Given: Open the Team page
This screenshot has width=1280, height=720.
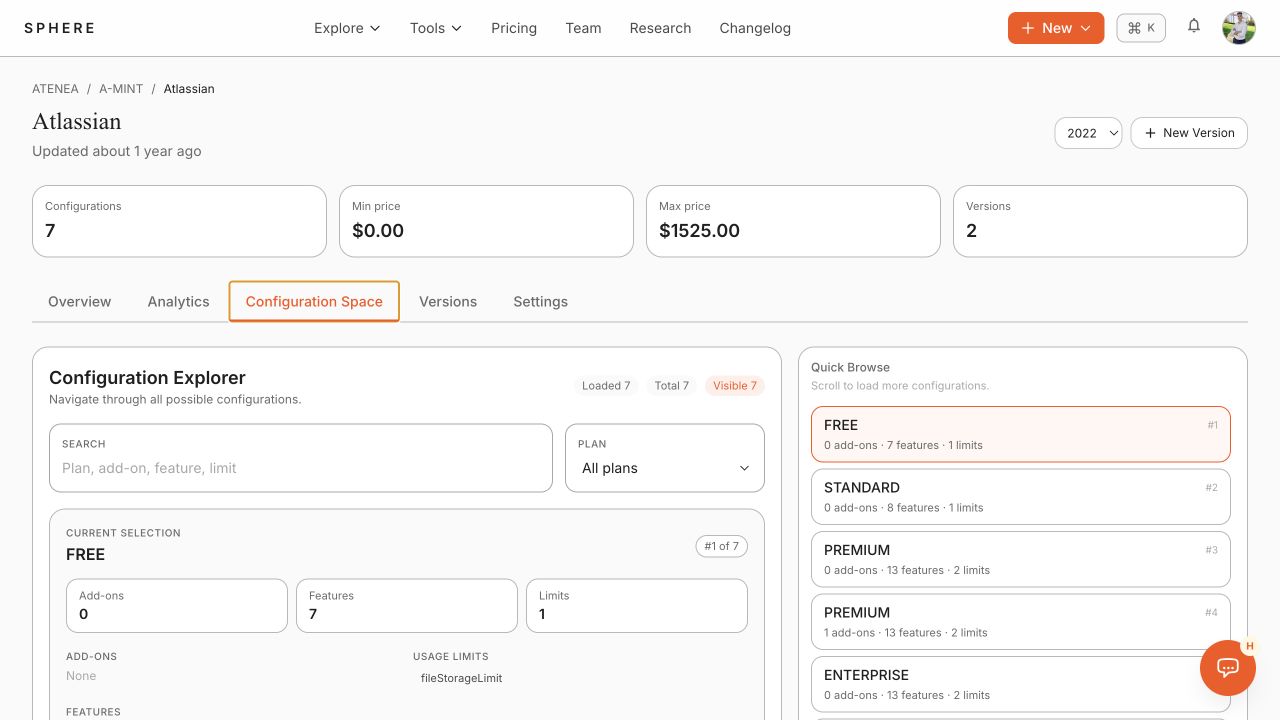Looking at the screenshot, I should pyautogui.click(x=583, y=28).
